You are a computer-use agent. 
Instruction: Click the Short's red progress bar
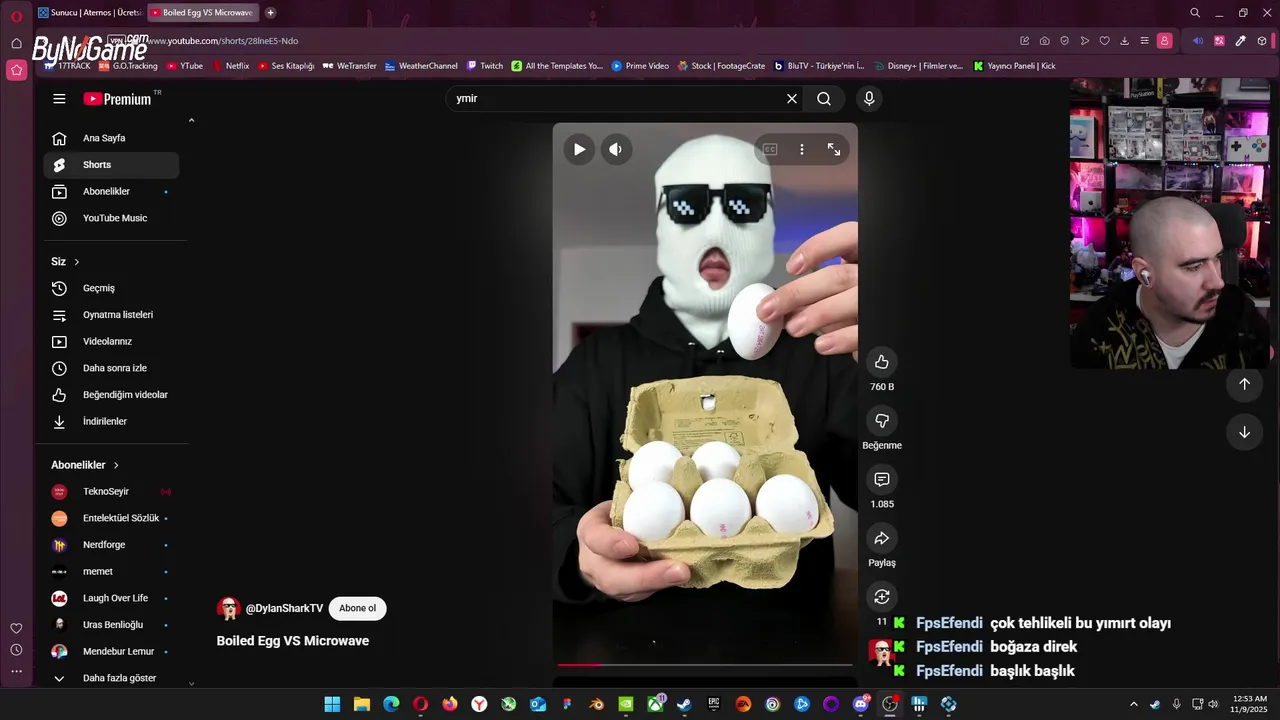[705, 664]
